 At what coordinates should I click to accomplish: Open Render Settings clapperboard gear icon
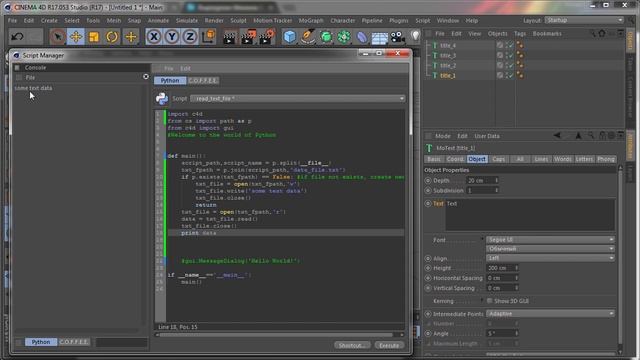(267, 37)
